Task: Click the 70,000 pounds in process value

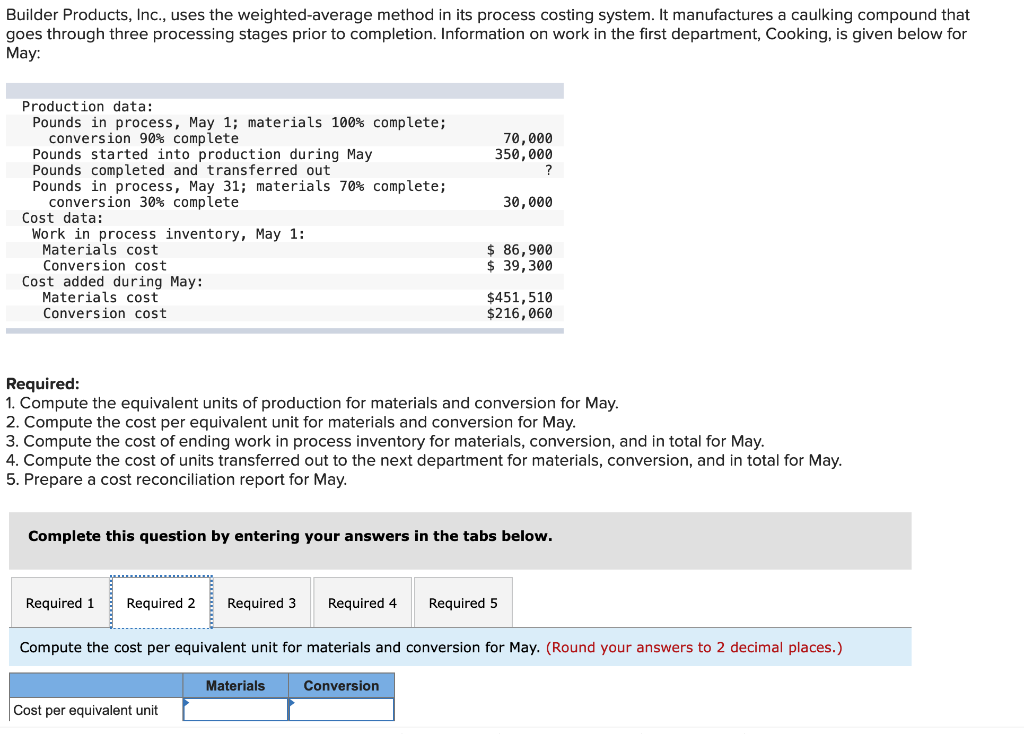Action: (x=528, y=138)
